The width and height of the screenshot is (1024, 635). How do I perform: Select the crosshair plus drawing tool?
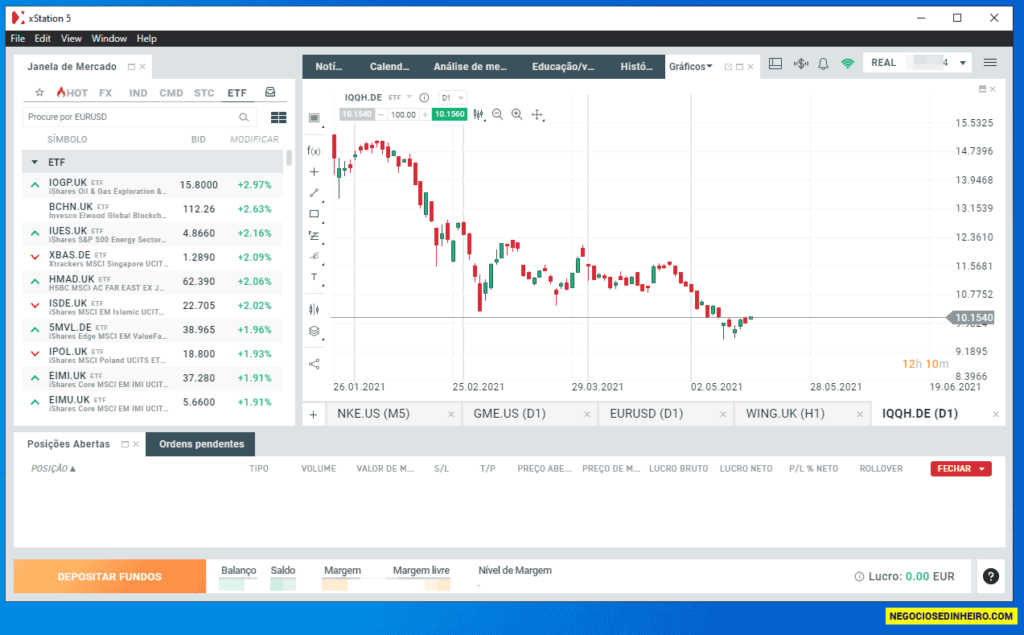(314, 172)
